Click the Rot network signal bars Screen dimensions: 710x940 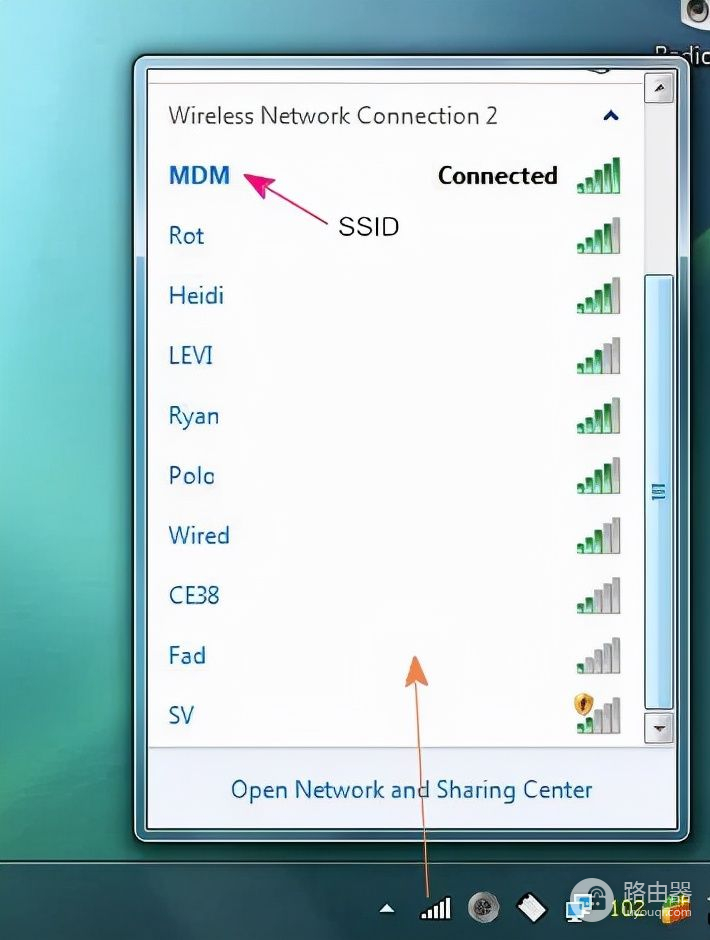[598, 236]
